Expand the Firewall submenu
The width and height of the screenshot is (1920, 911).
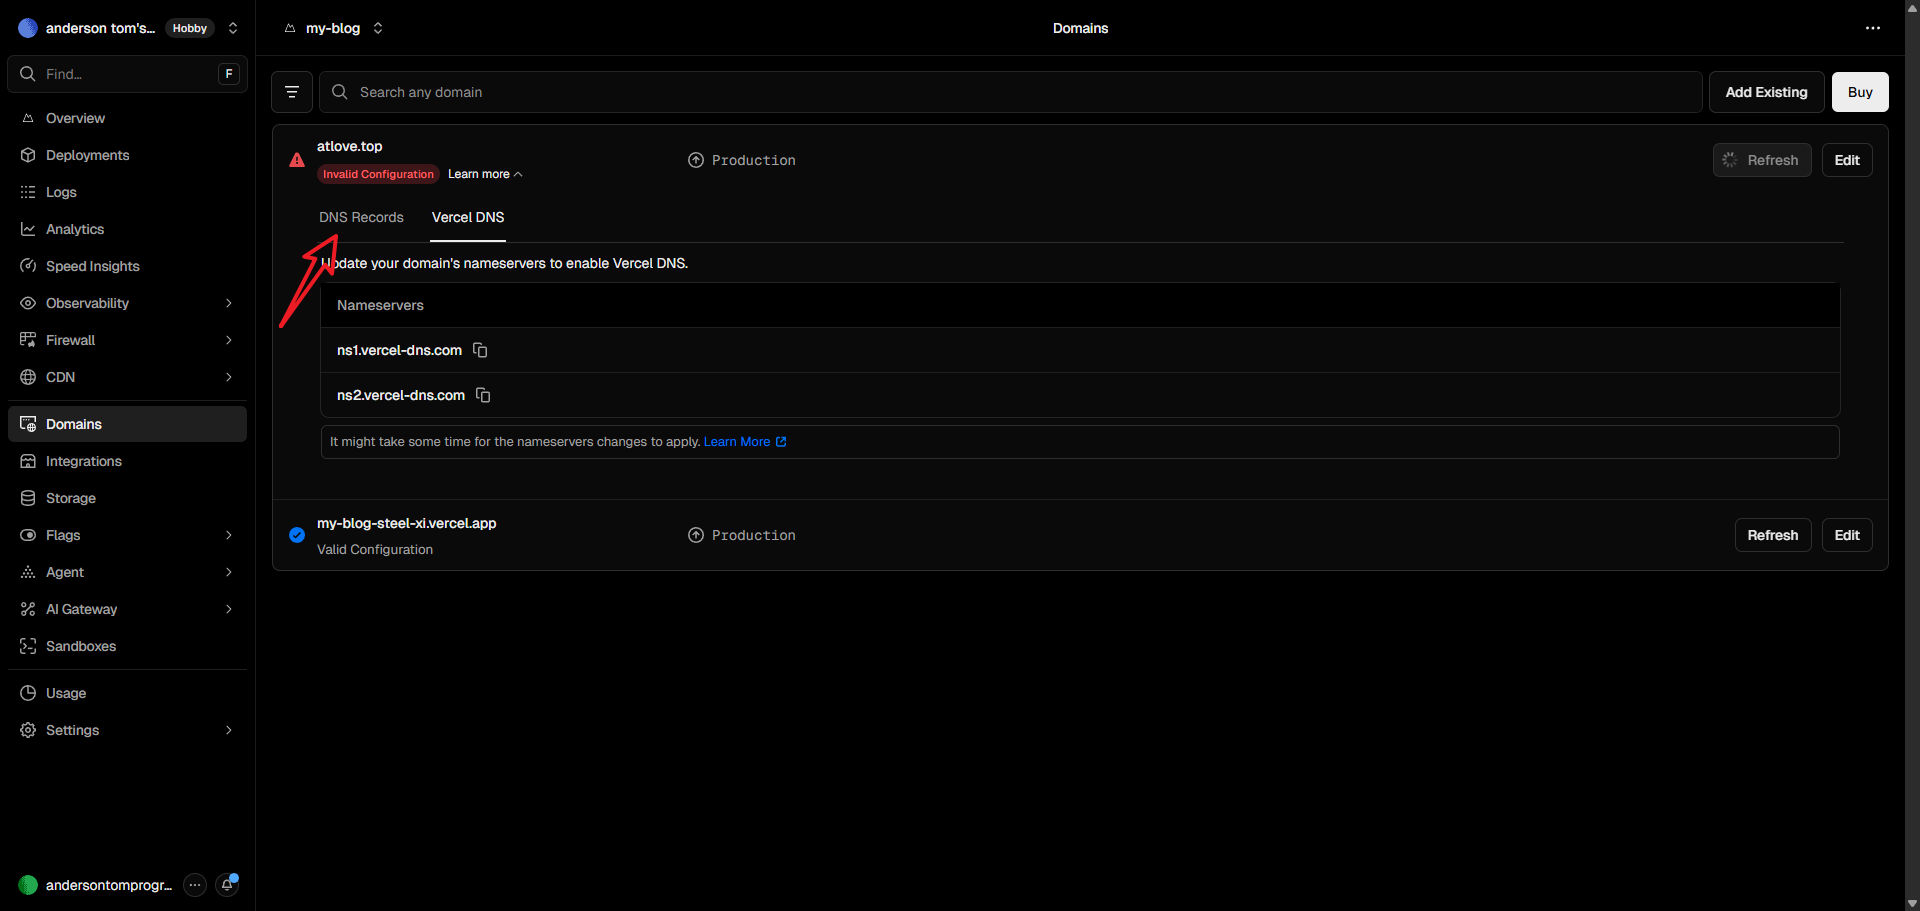tap(229, 340)
